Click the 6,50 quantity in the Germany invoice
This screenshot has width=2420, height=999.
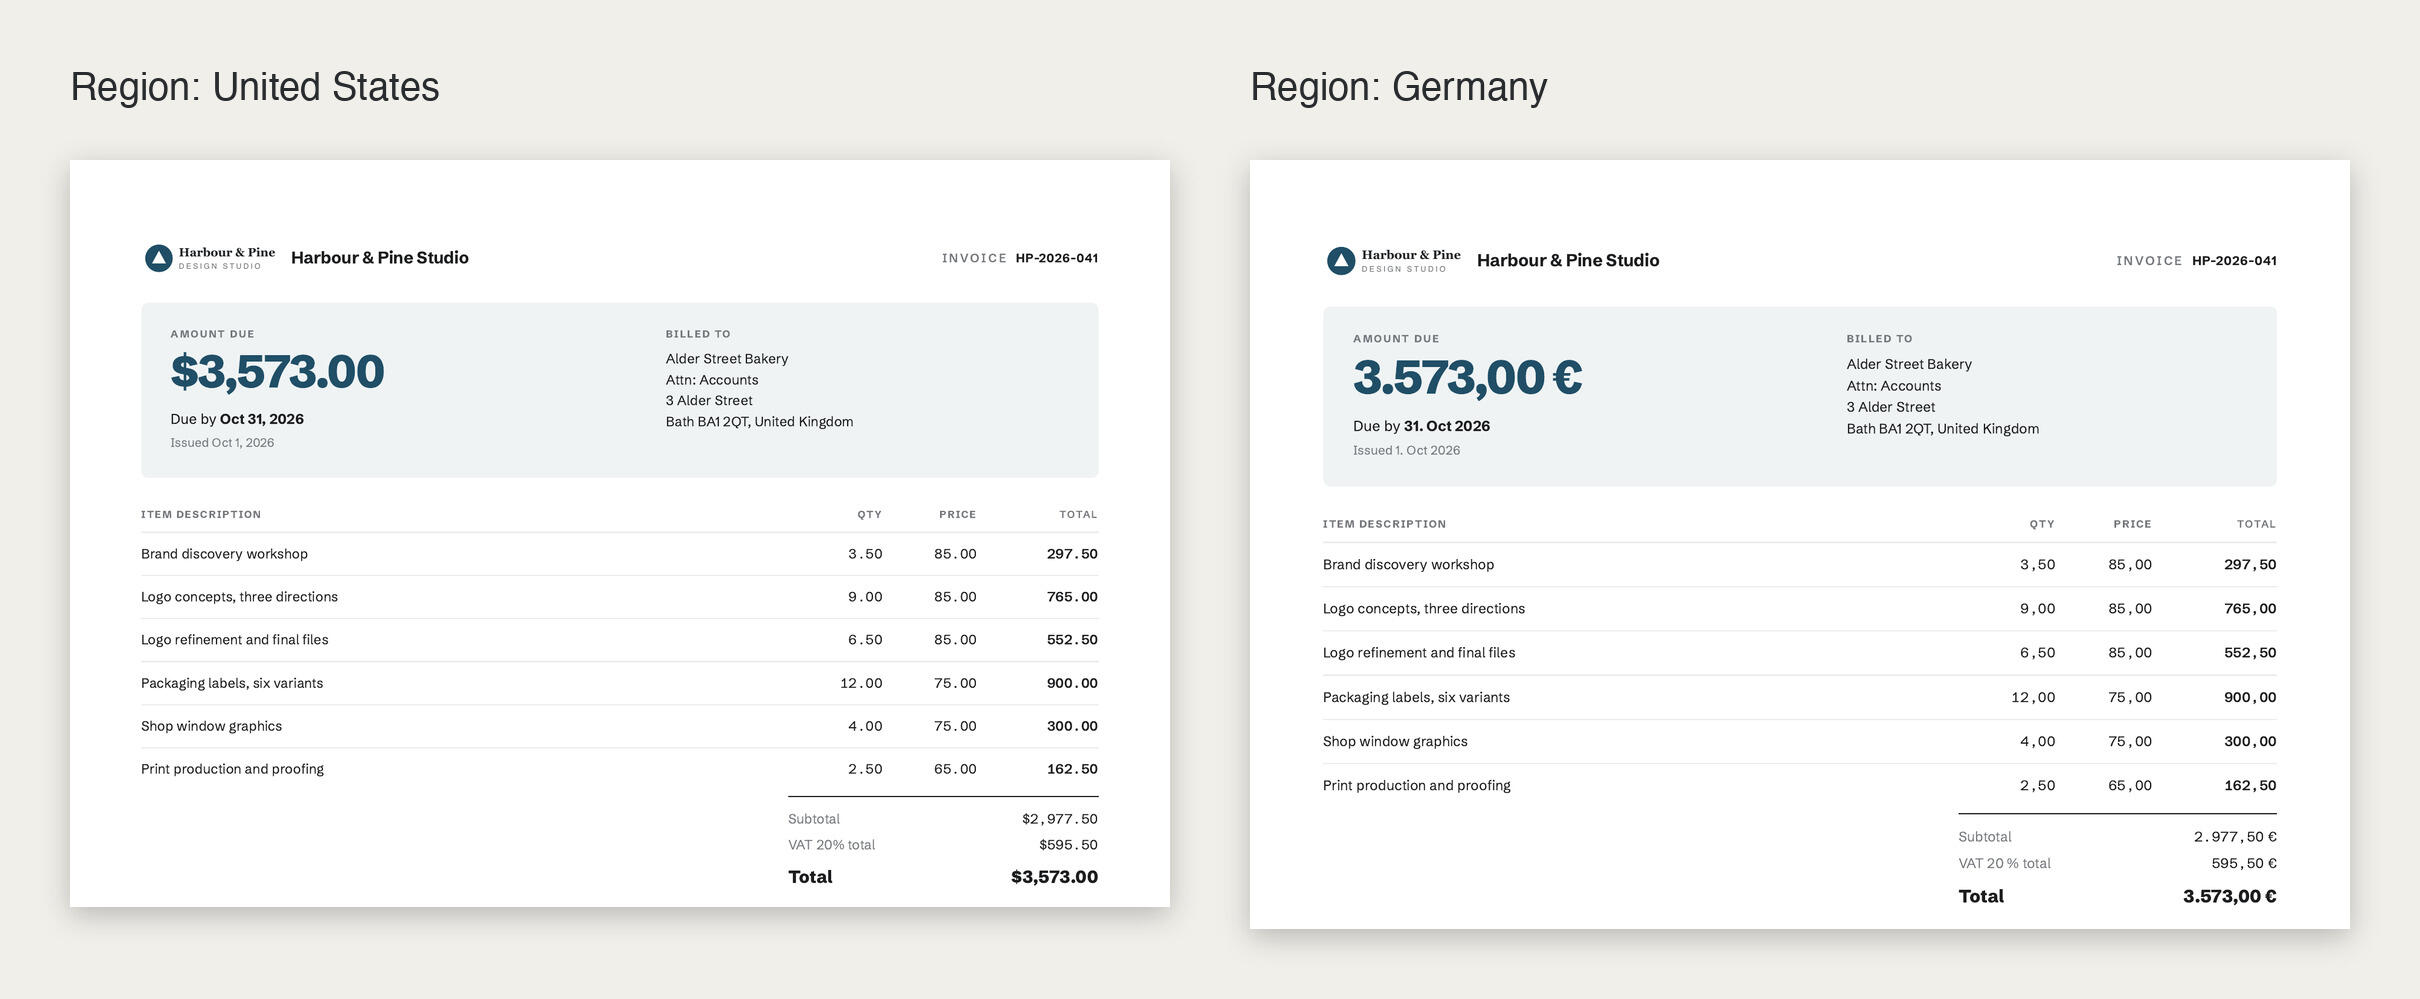tap(2038, 653)
